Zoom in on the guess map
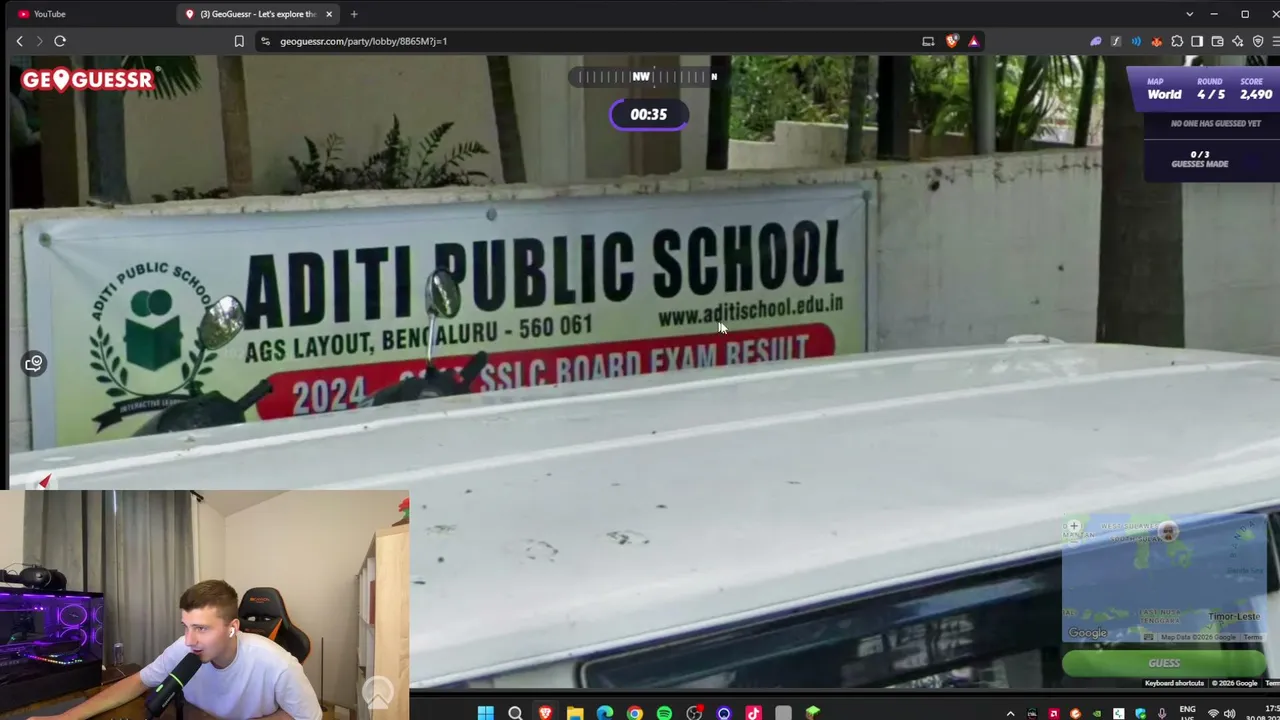Image resolution: width=1280 pixels, height=720 pixels. coord(1074,526)
